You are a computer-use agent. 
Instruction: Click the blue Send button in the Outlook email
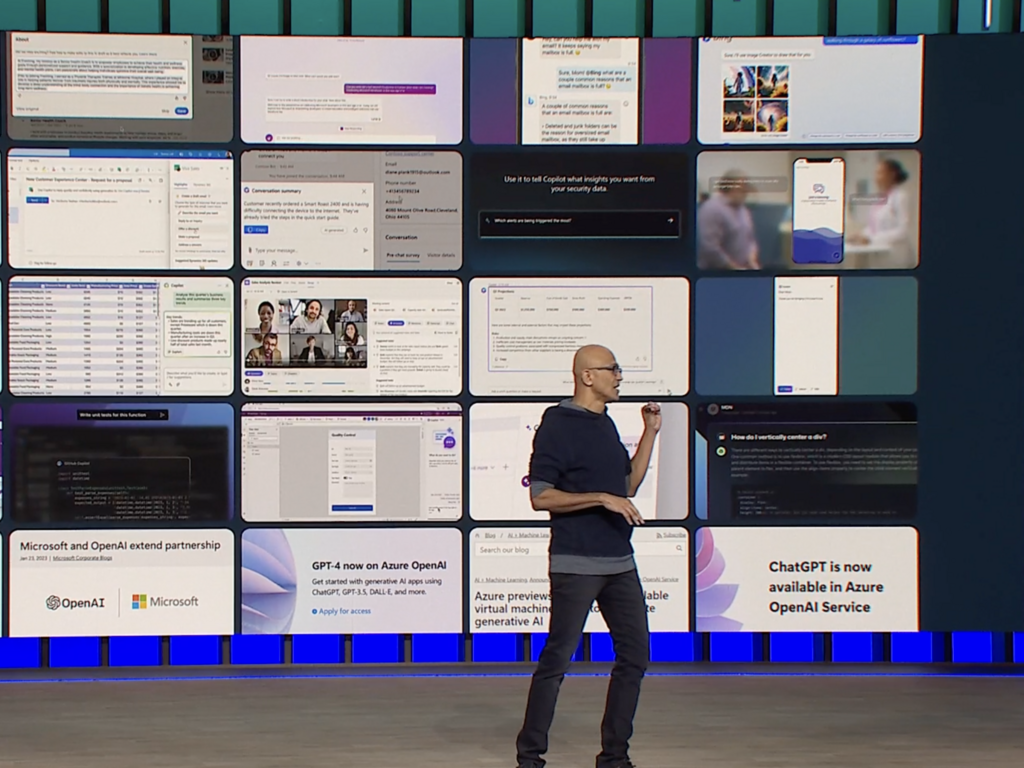point(36,200)
